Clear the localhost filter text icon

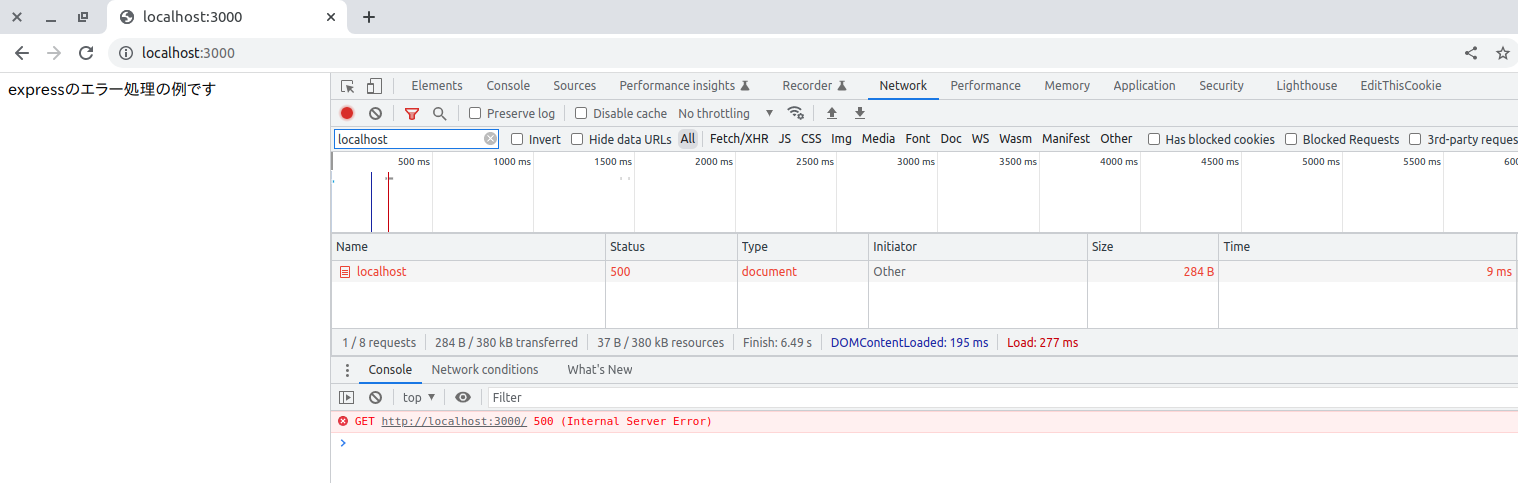click(490, 139)
